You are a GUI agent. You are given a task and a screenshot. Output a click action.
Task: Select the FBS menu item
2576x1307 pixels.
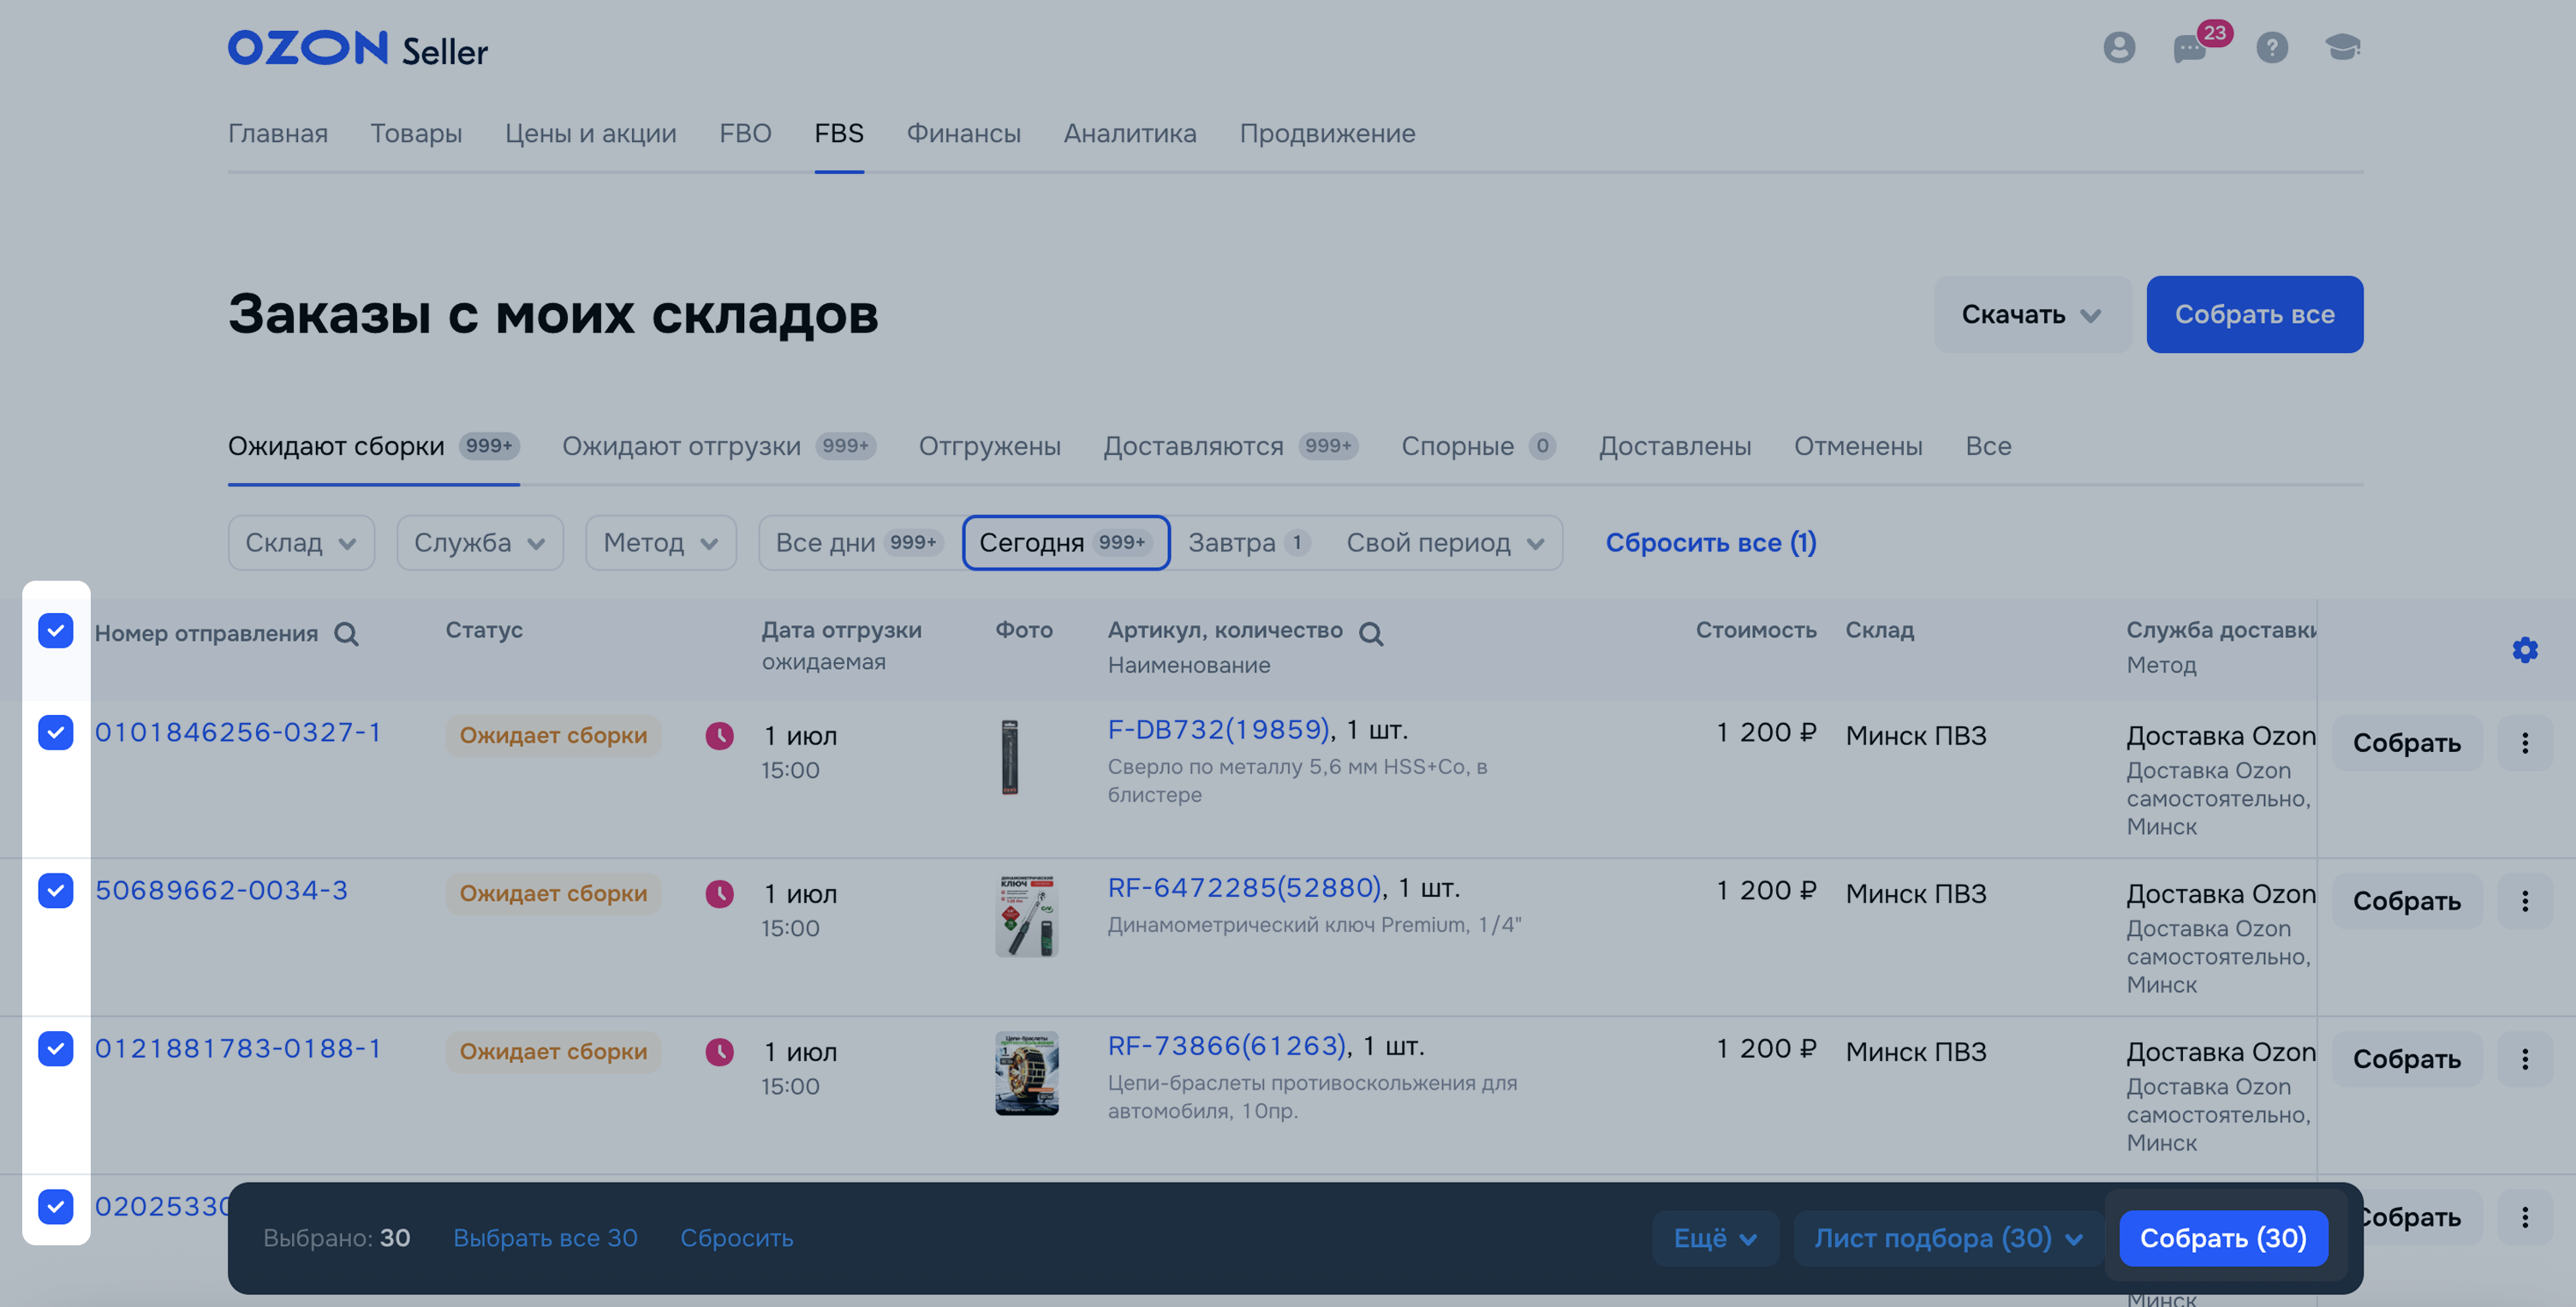pos(839,134)
